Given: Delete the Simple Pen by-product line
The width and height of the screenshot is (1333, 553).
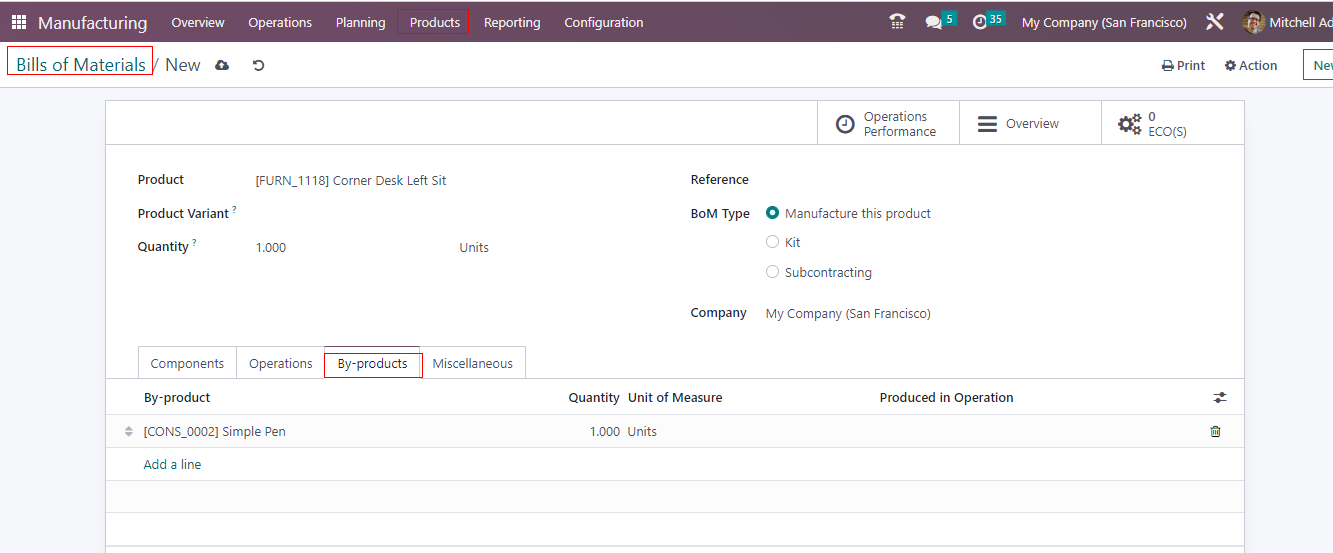Looking at the screenshot, I should click(1215, 432).
